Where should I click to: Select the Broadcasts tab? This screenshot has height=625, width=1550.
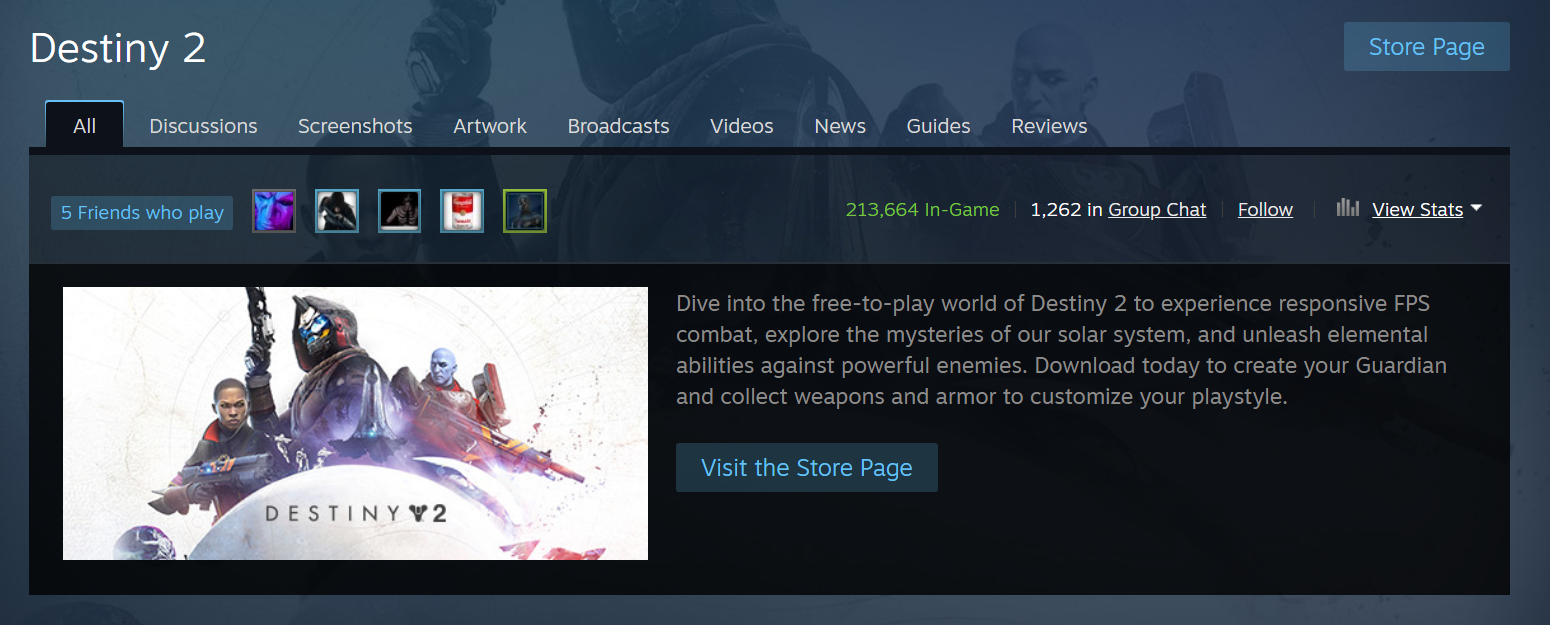click(618, 126)
